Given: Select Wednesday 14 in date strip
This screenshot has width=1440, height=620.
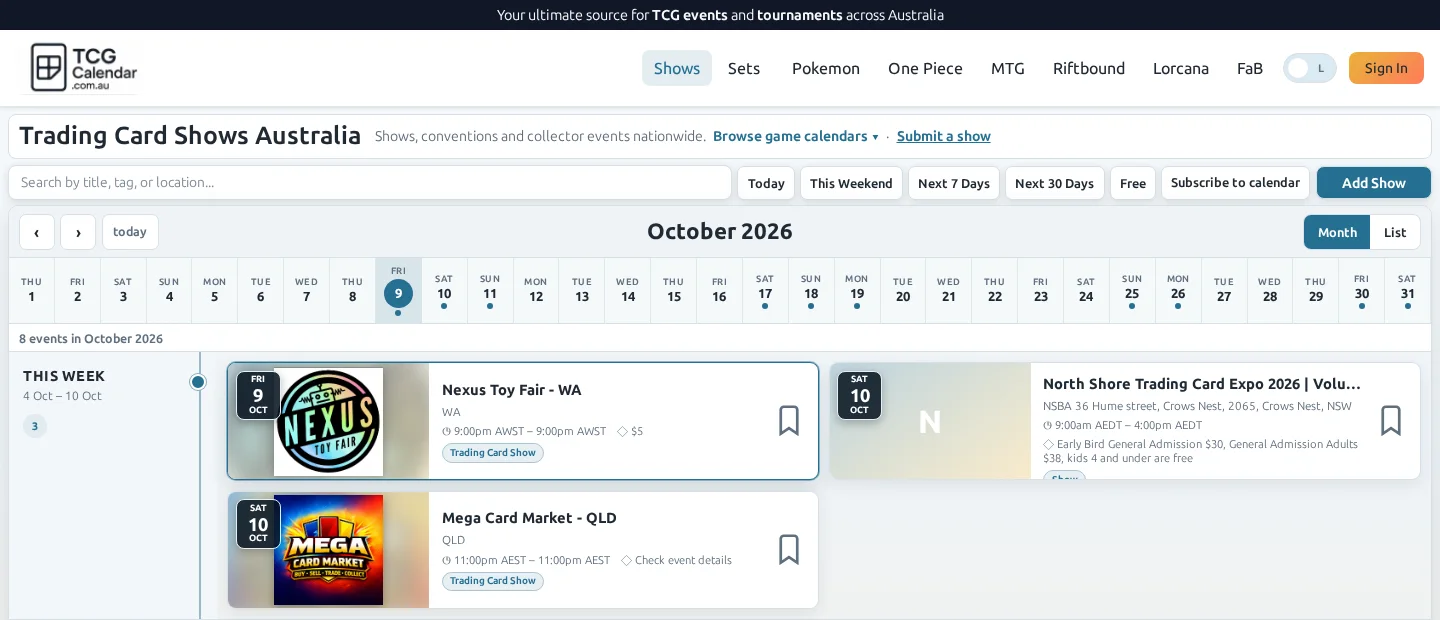Looking at the screenshot, I should point(628,290).
